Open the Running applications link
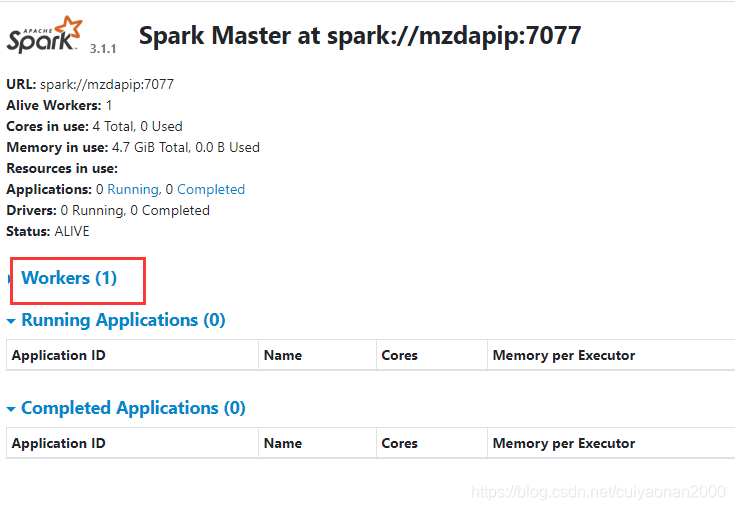Image resolution: width=735 pixels, height=510 pixels. [133, 189]
